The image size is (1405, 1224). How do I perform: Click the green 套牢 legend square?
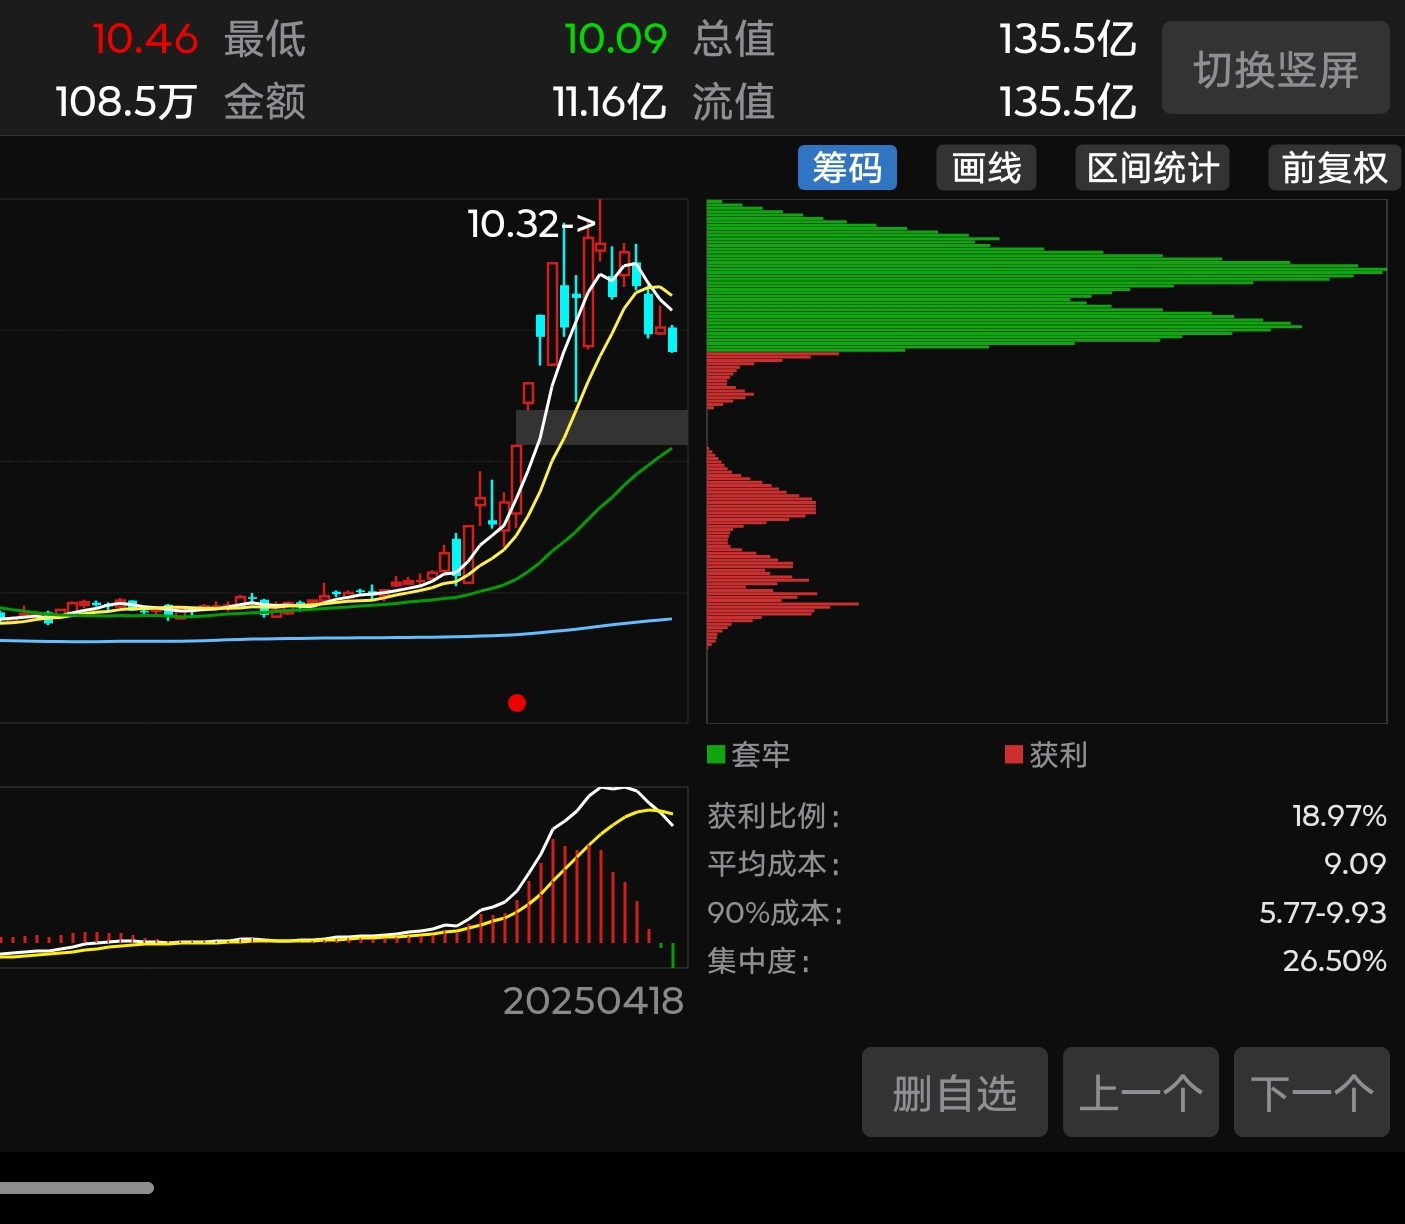tap(716, 754)
